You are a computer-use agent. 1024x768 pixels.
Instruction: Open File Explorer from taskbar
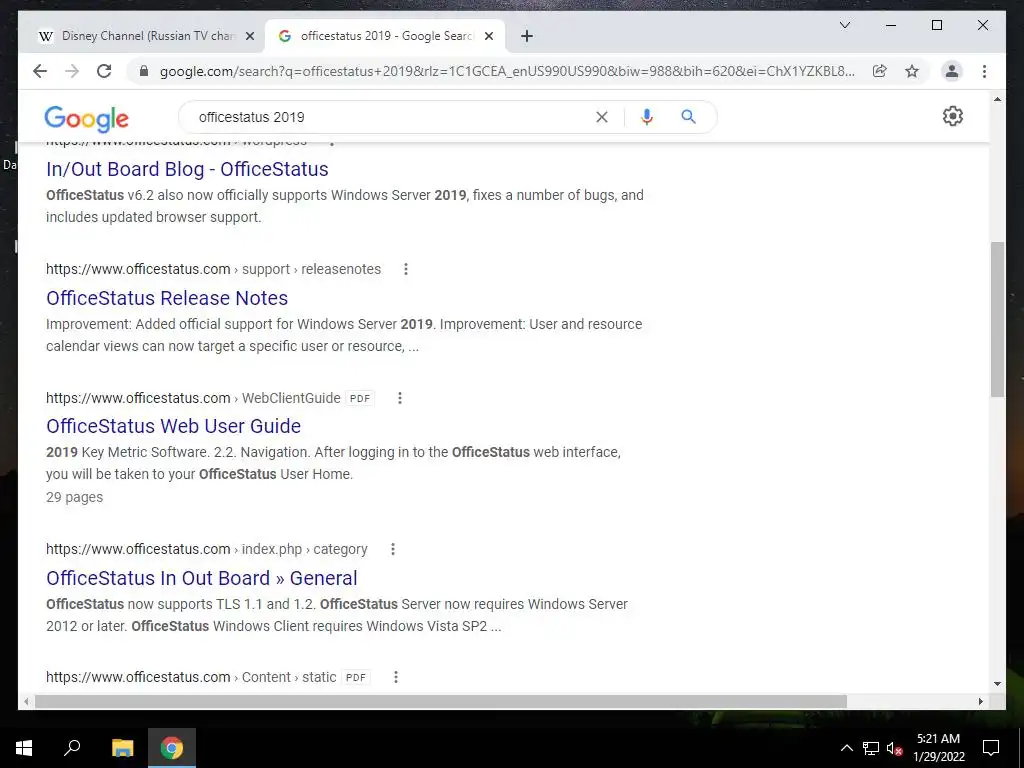click(x=122, y=748)
